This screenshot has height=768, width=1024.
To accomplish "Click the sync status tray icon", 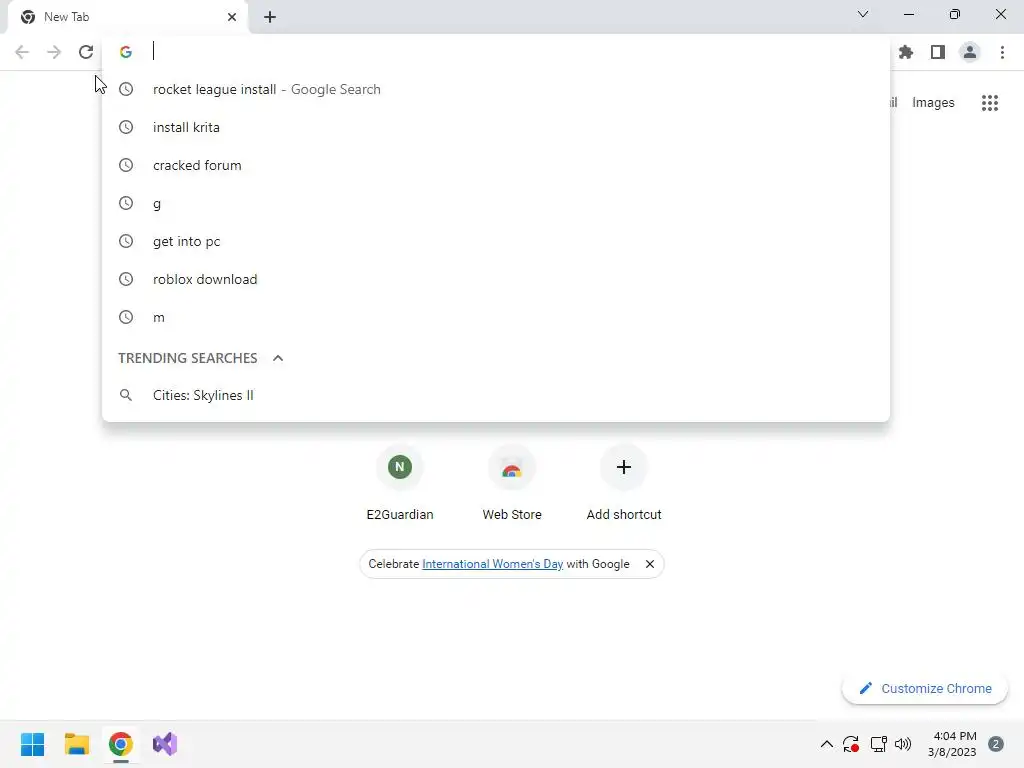I will pyautogui.click(x=851, y=744).
